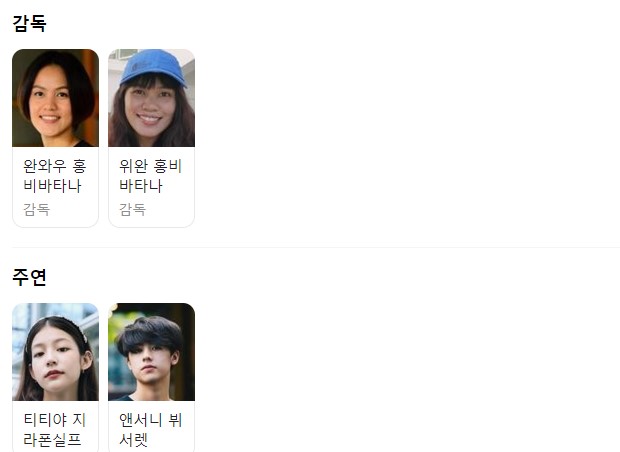Select the 앤서니 뷔서렛 name link
This screenshot has height=452, width=620.
(x=151, y=430)
